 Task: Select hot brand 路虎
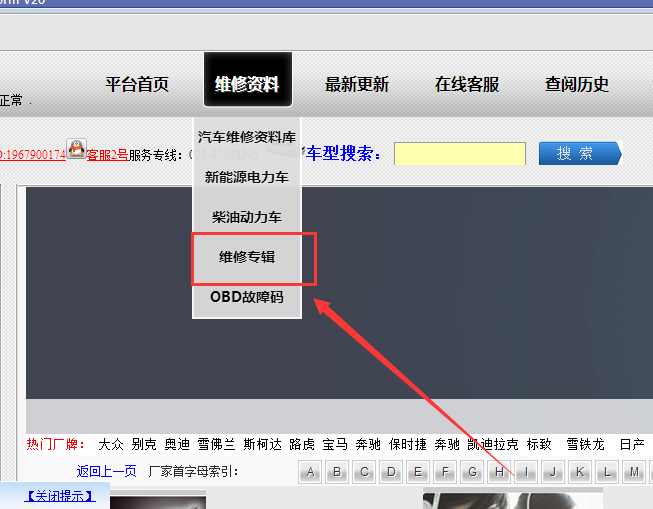coord(302,444)
